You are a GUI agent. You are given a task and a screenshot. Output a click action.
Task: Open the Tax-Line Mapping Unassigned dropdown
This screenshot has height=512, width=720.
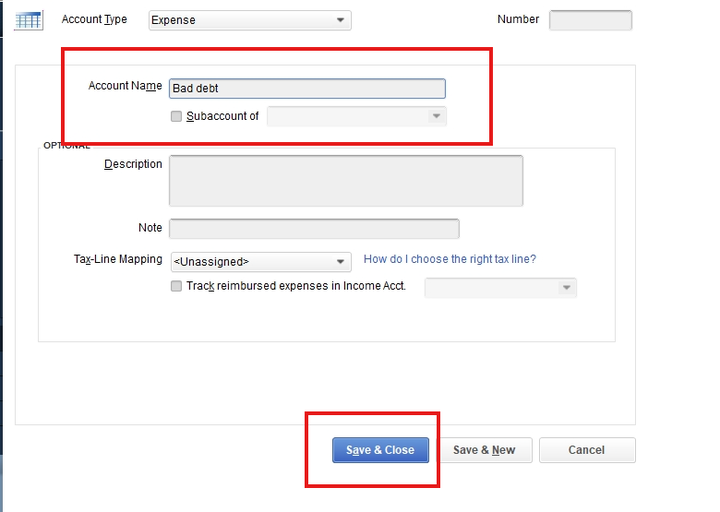(261, 262)
